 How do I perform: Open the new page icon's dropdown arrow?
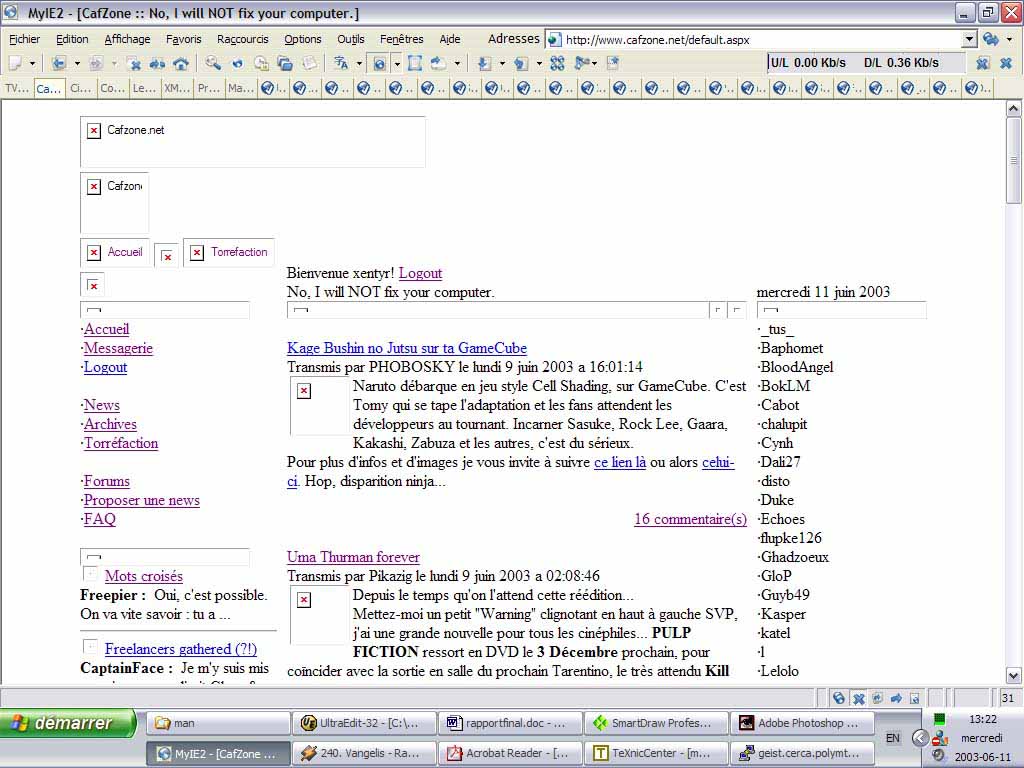click(x=33, y=63)
